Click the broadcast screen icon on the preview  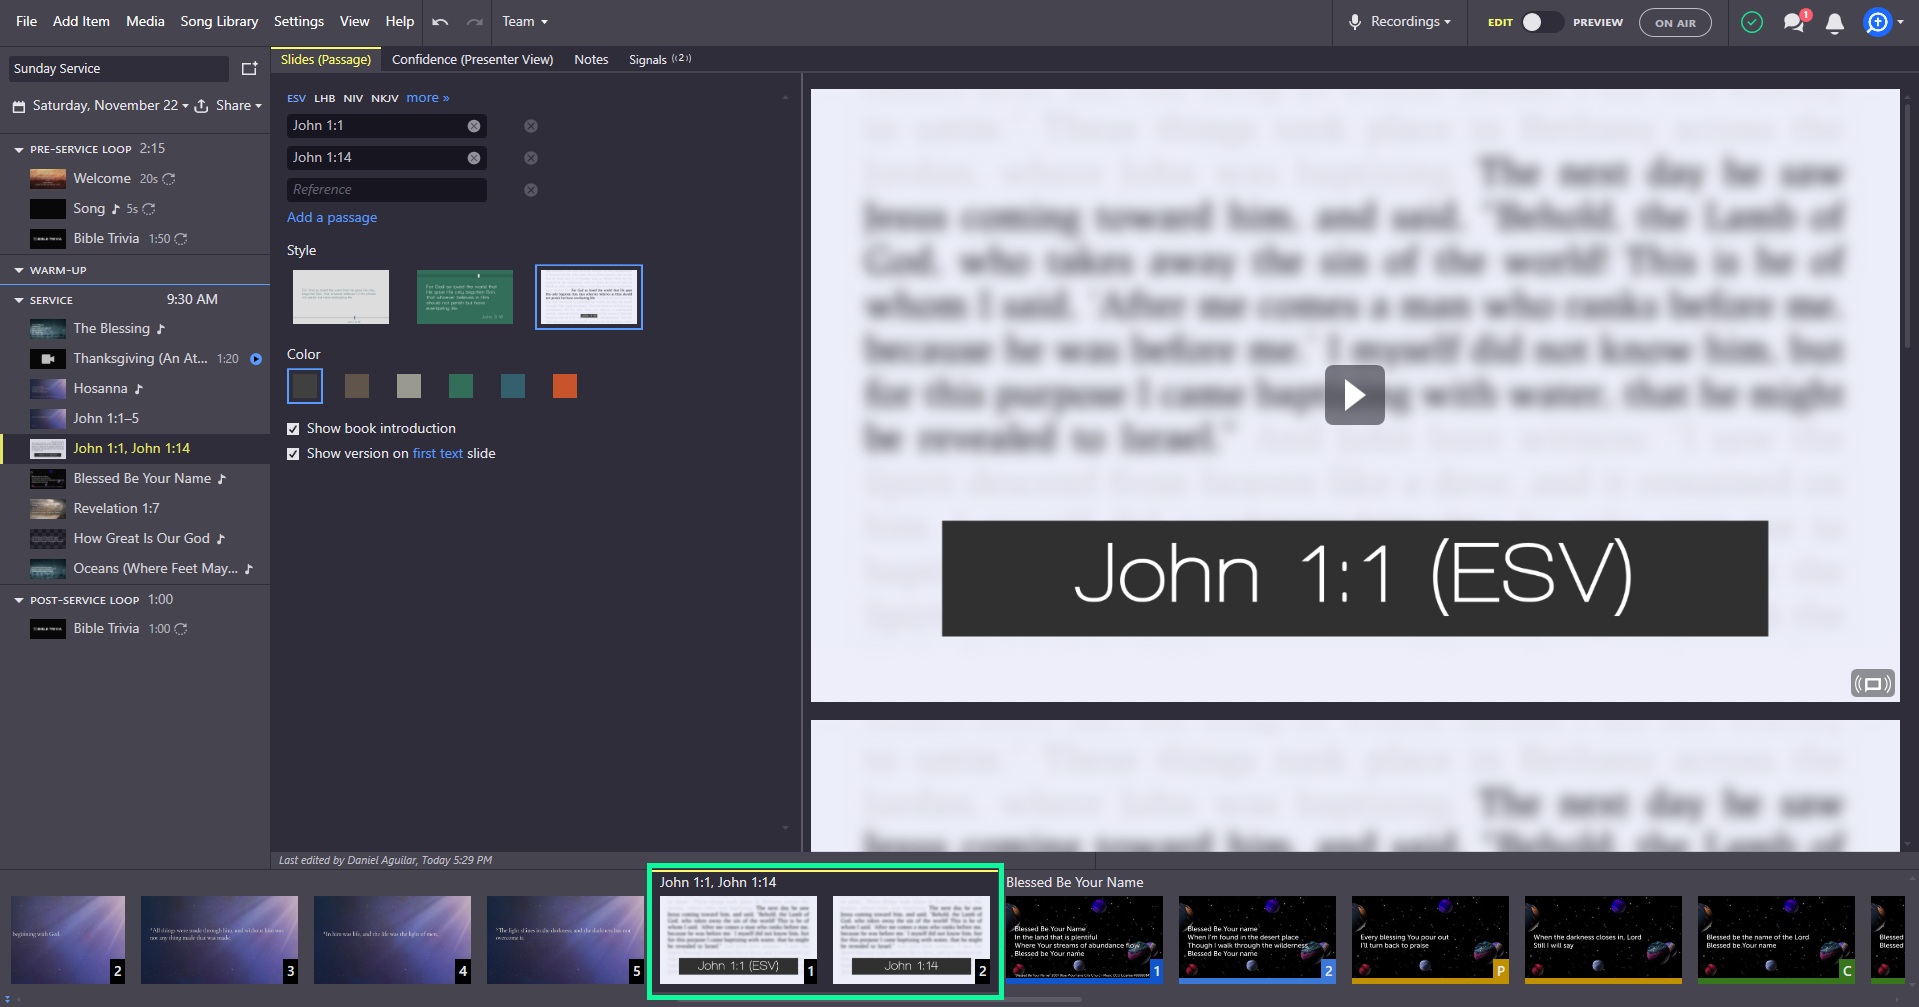click(x=1872, y=684)
